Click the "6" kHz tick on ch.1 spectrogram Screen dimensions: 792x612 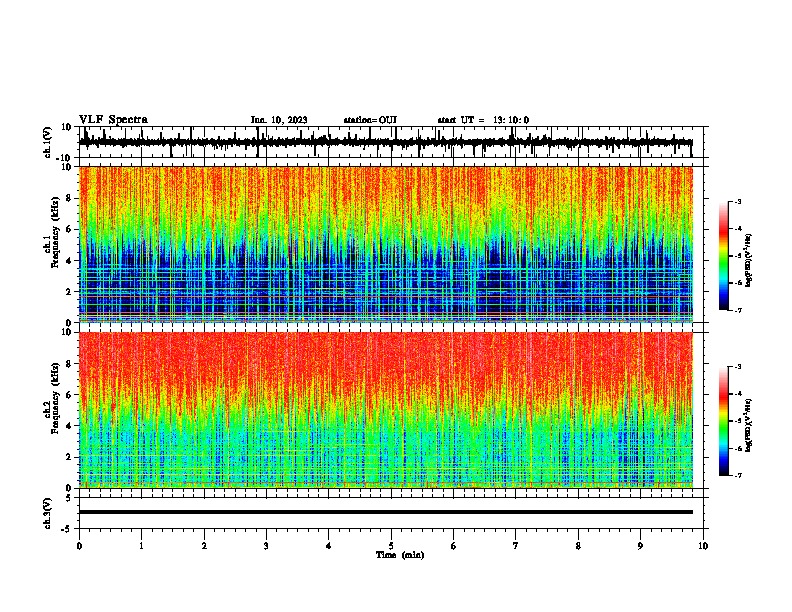[x=69, y=229]
